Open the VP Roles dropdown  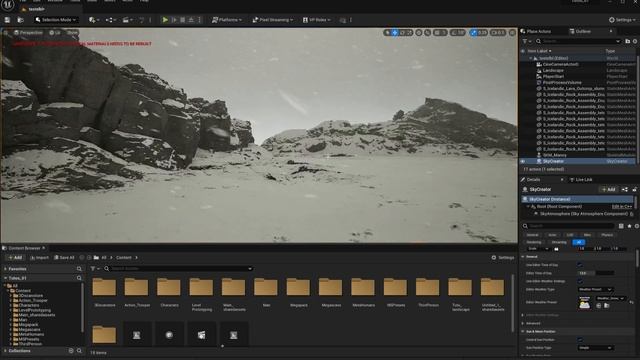(316, 20)
